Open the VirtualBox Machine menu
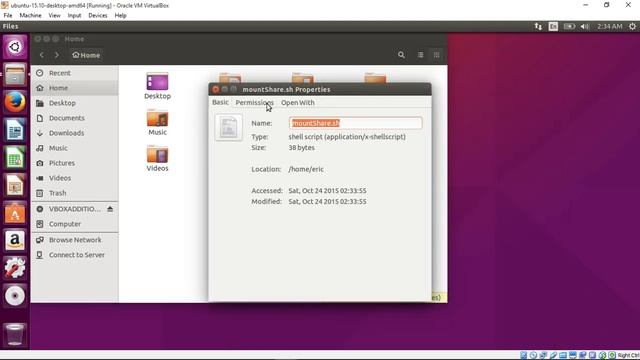640x360 pixels. (x=30, y=16)
